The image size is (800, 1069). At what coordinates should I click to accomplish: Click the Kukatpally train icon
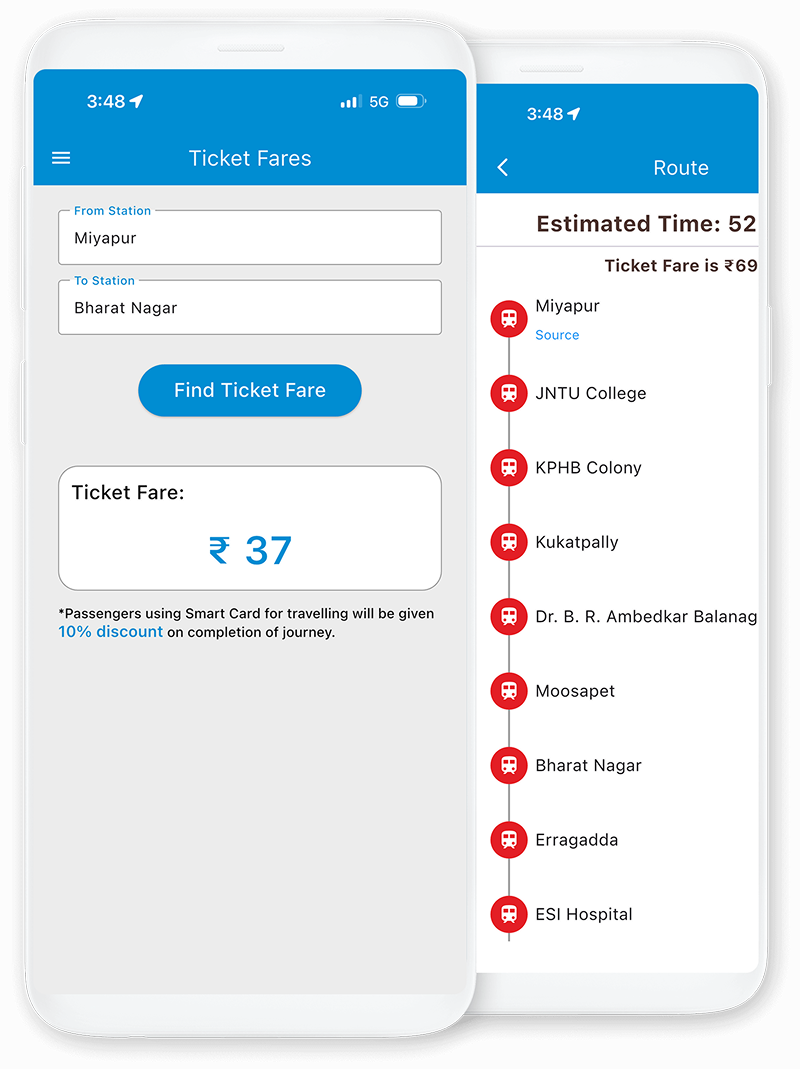click(x=509, y=542)
